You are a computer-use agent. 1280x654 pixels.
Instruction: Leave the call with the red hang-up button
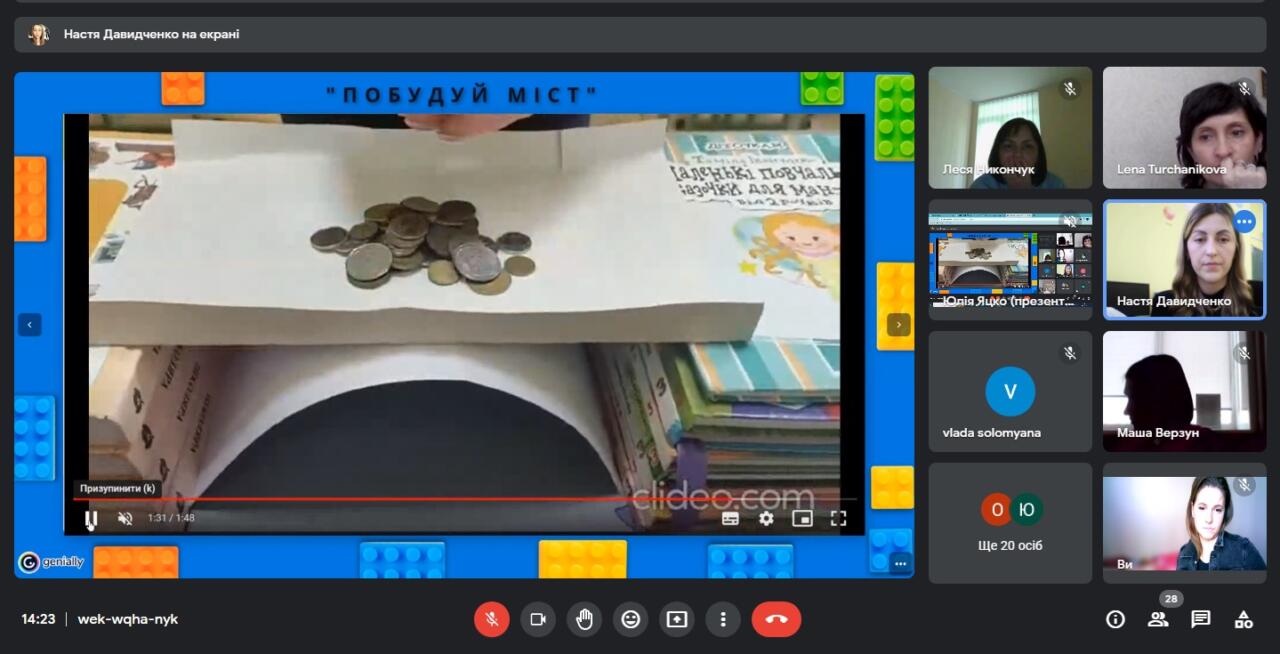pyautogui.click(x=776, y=619)
